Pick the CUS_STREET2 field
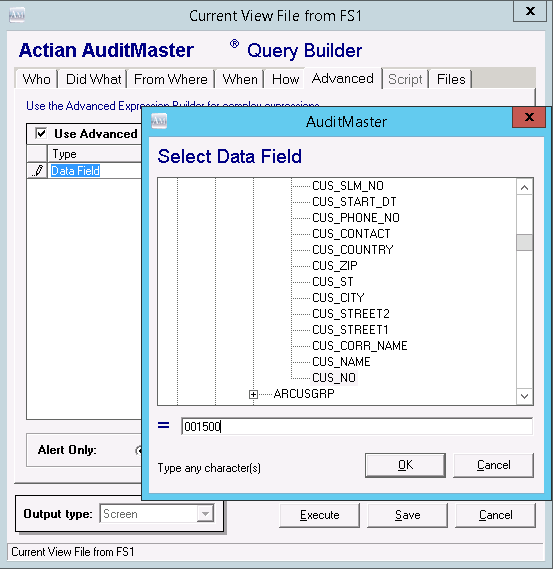 [351, 314]
